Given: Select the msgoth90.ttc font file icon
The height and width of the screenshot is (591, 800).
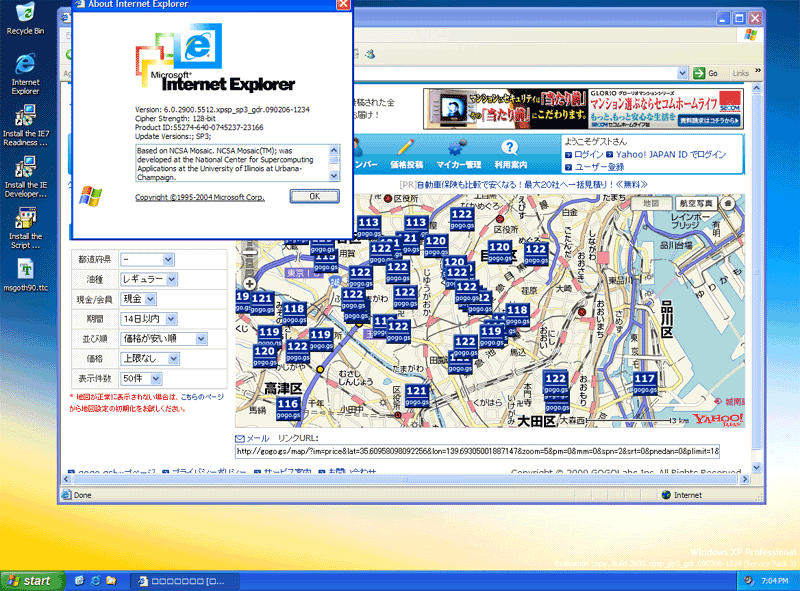Looking at the screenshot, I should pos(26,275).
